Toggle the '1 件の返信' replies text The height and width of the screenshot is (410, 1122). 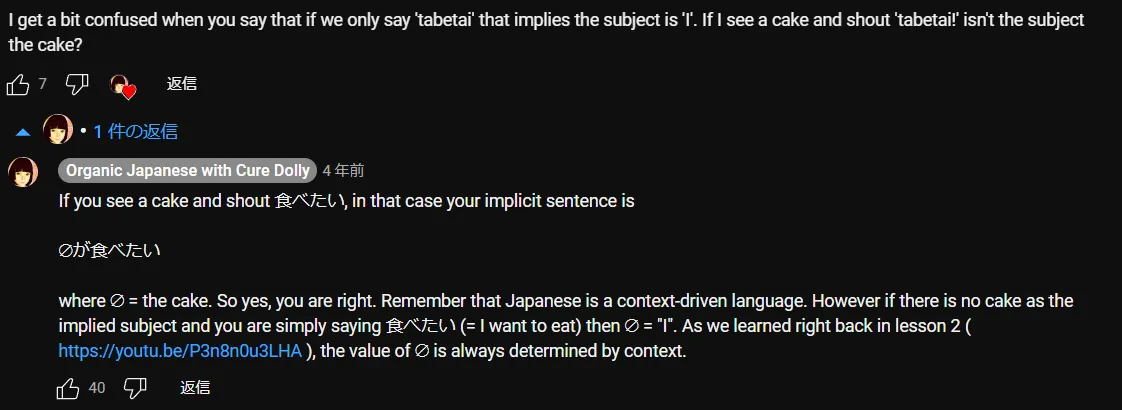coord(135,131)
